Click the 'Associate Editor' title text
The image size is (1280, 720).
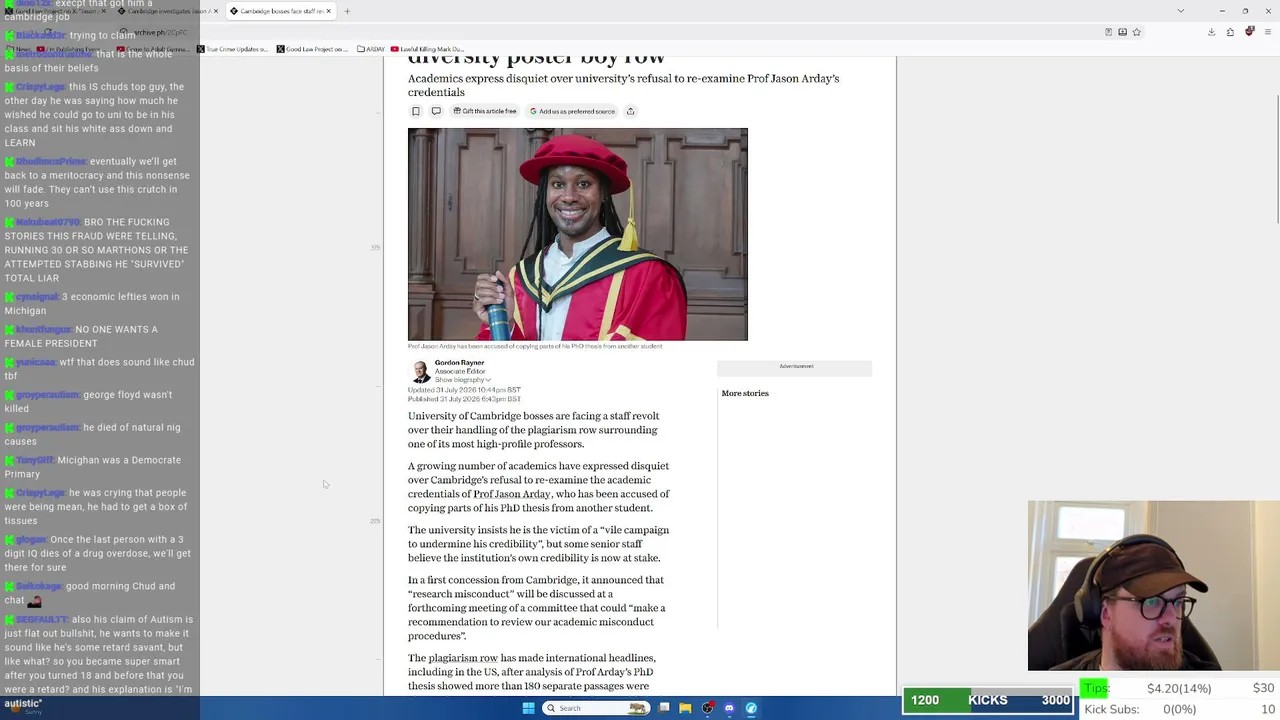(x=460, y=372)
